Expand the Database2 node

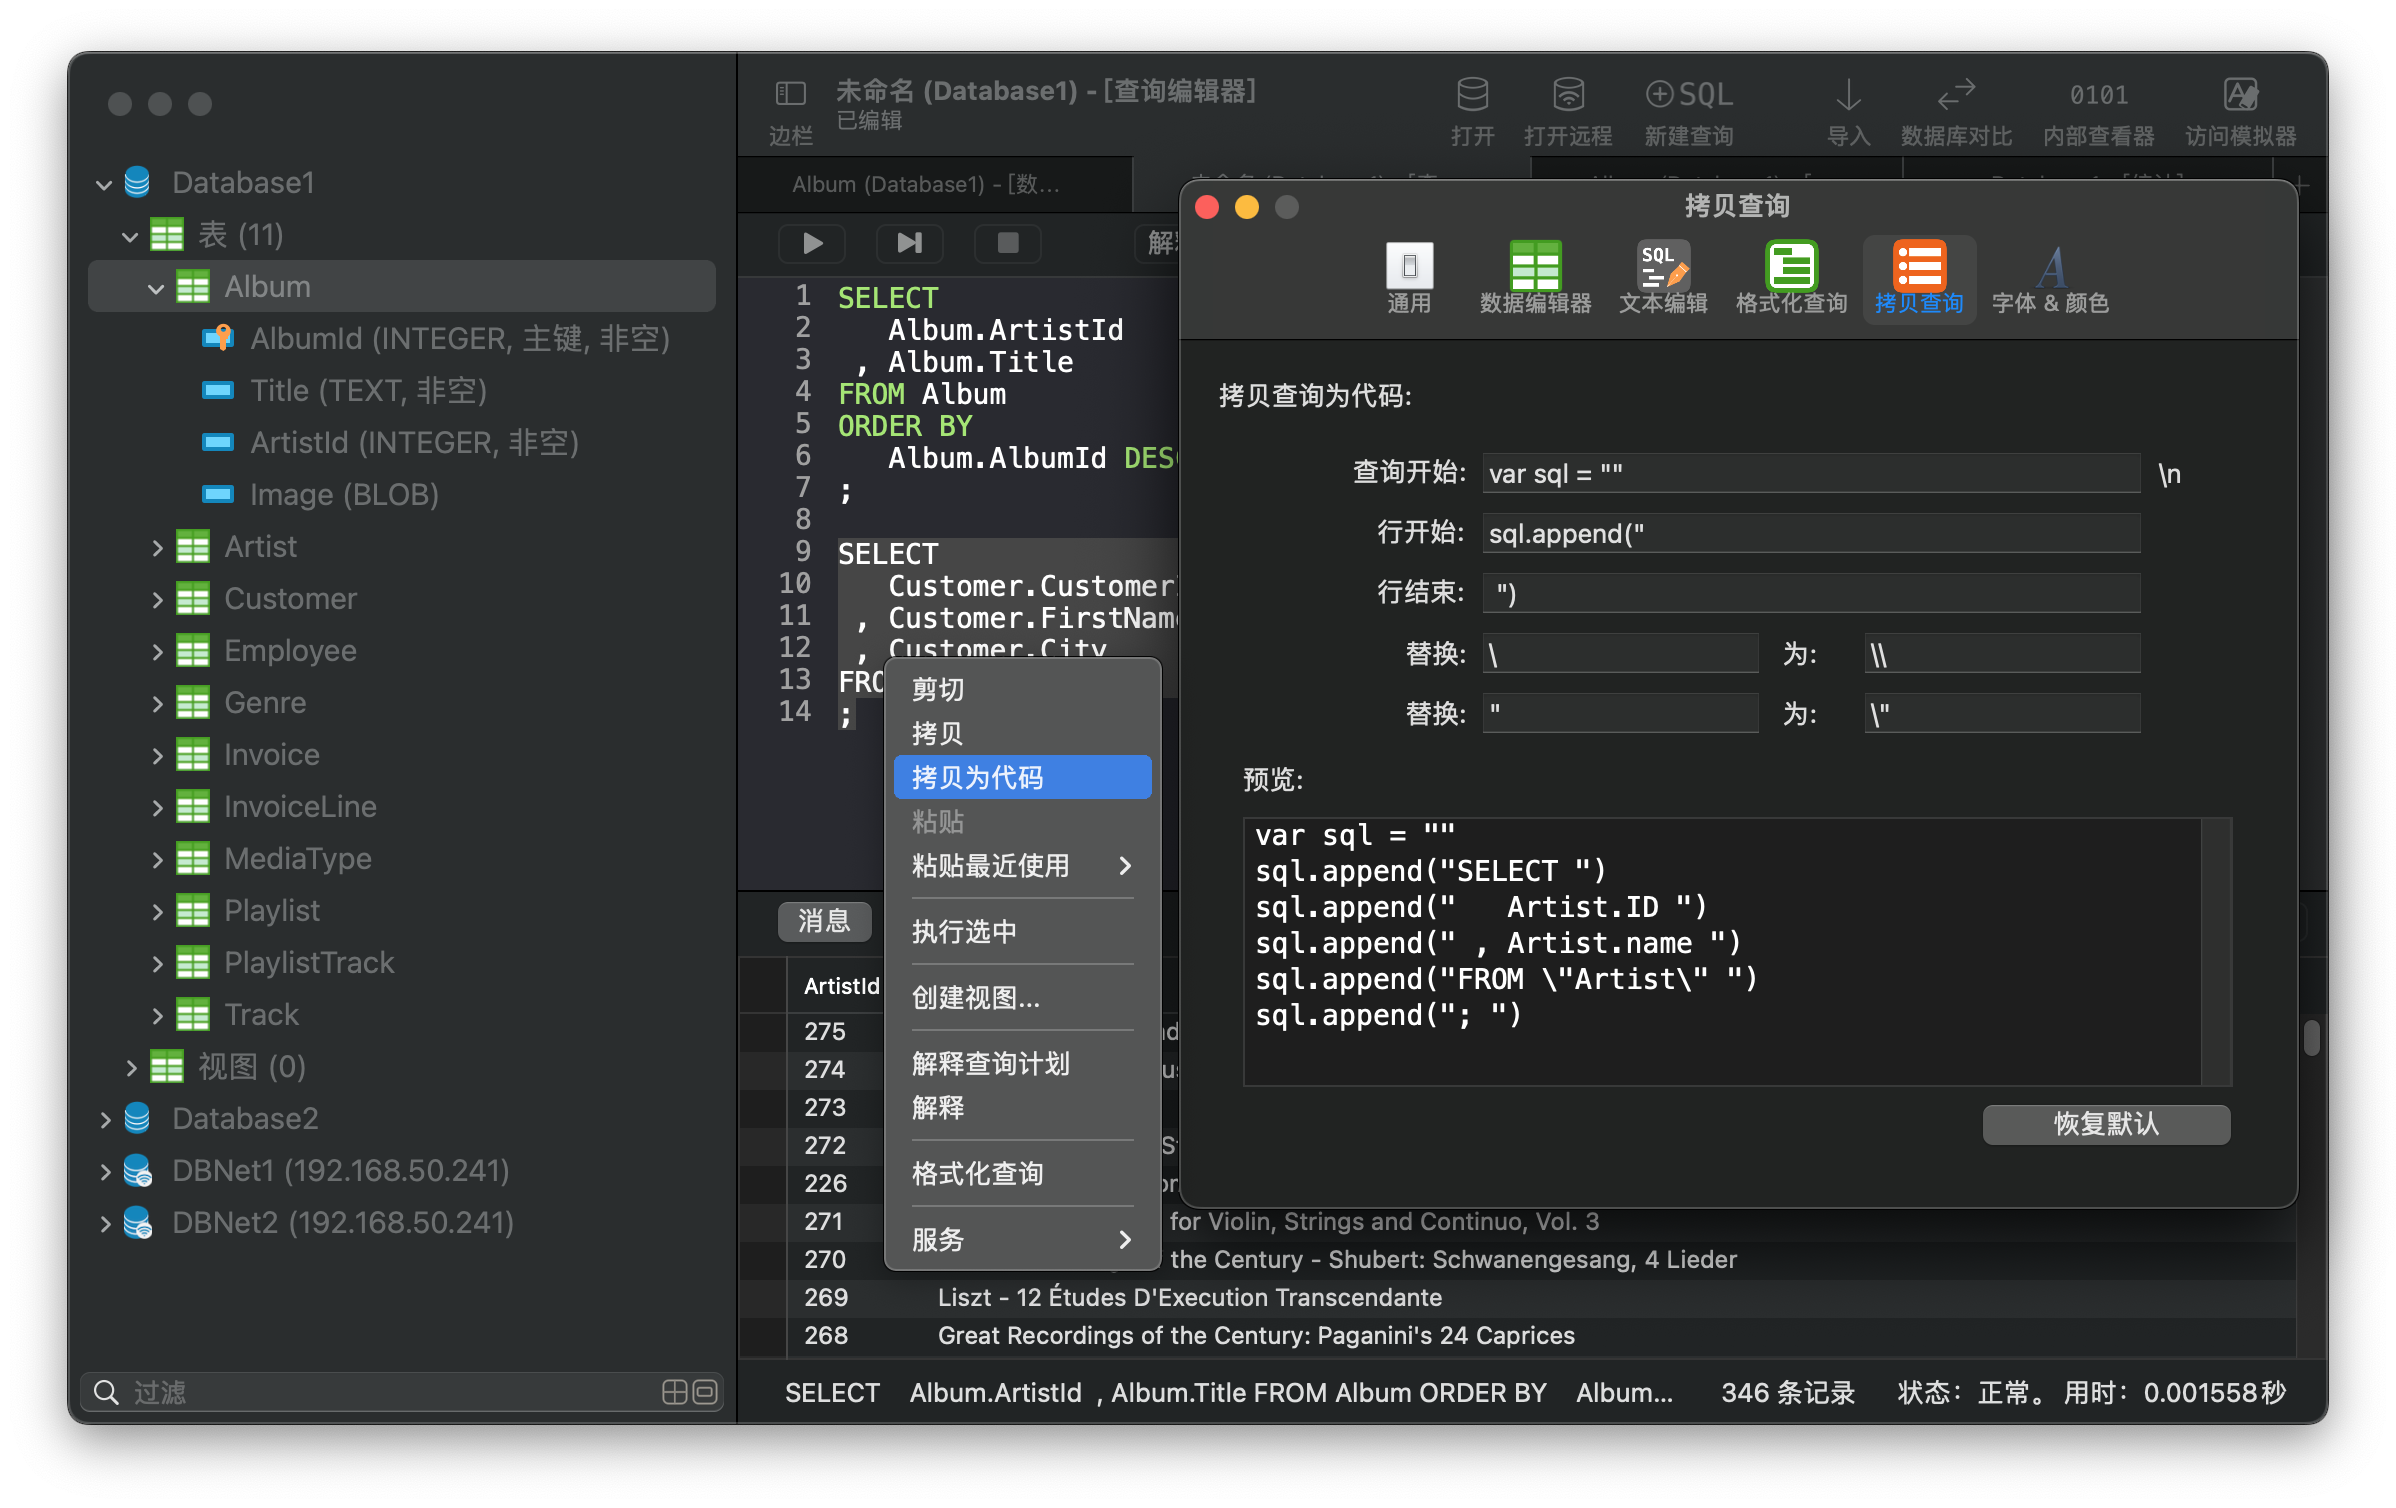[105, 1119]
